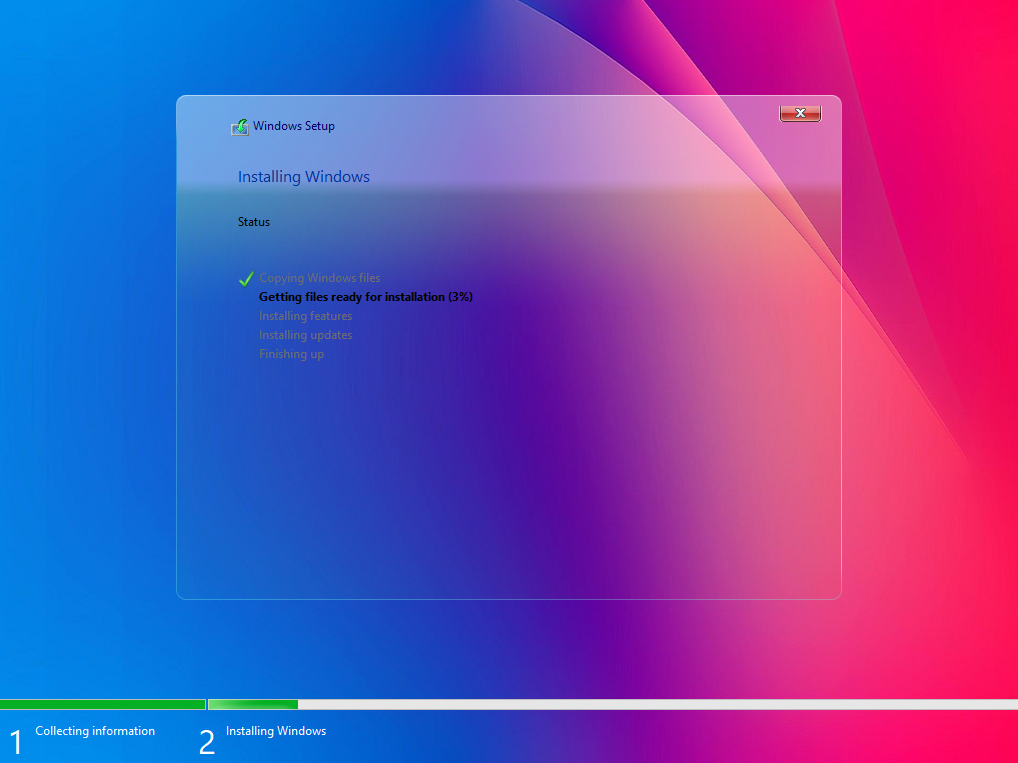Click the "Status" label
The width and height of the screenshot is (1018, 763).
click(253, 222)
